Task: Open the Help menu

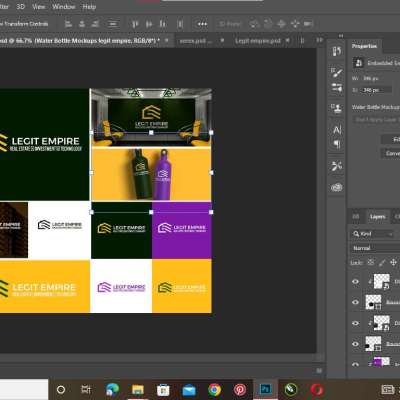Action: tap(89, 7)
